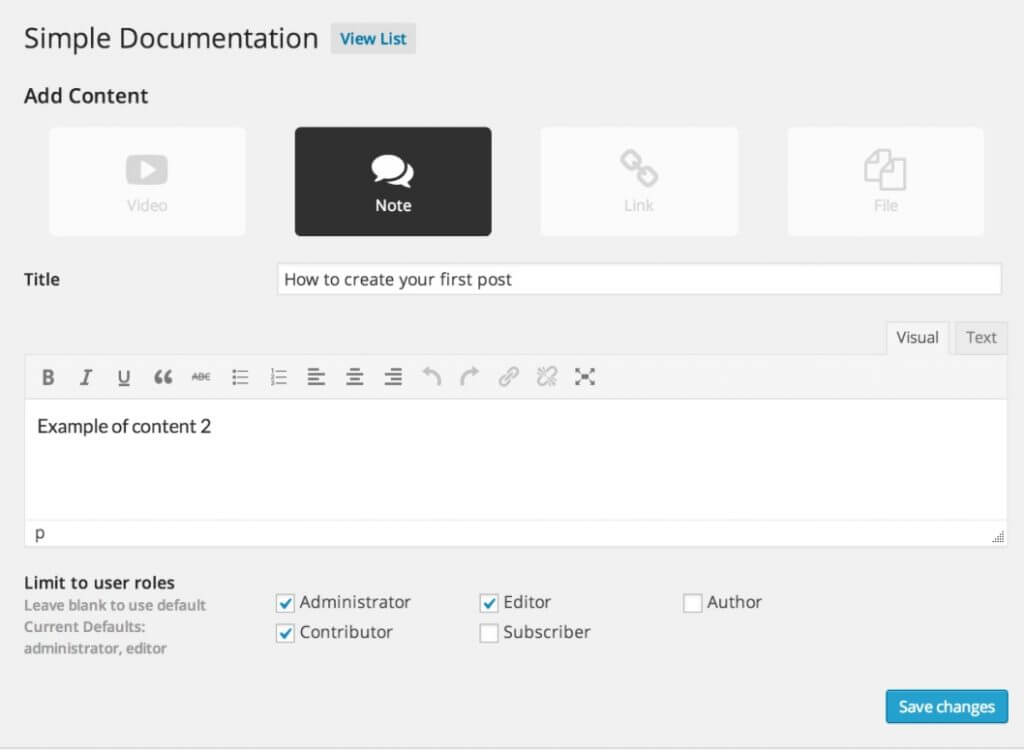Image resolution: width=1024 pixels, height=753 pixels.
Task: Uncheck the Contributor role checkbox
Action: point(285,633)
